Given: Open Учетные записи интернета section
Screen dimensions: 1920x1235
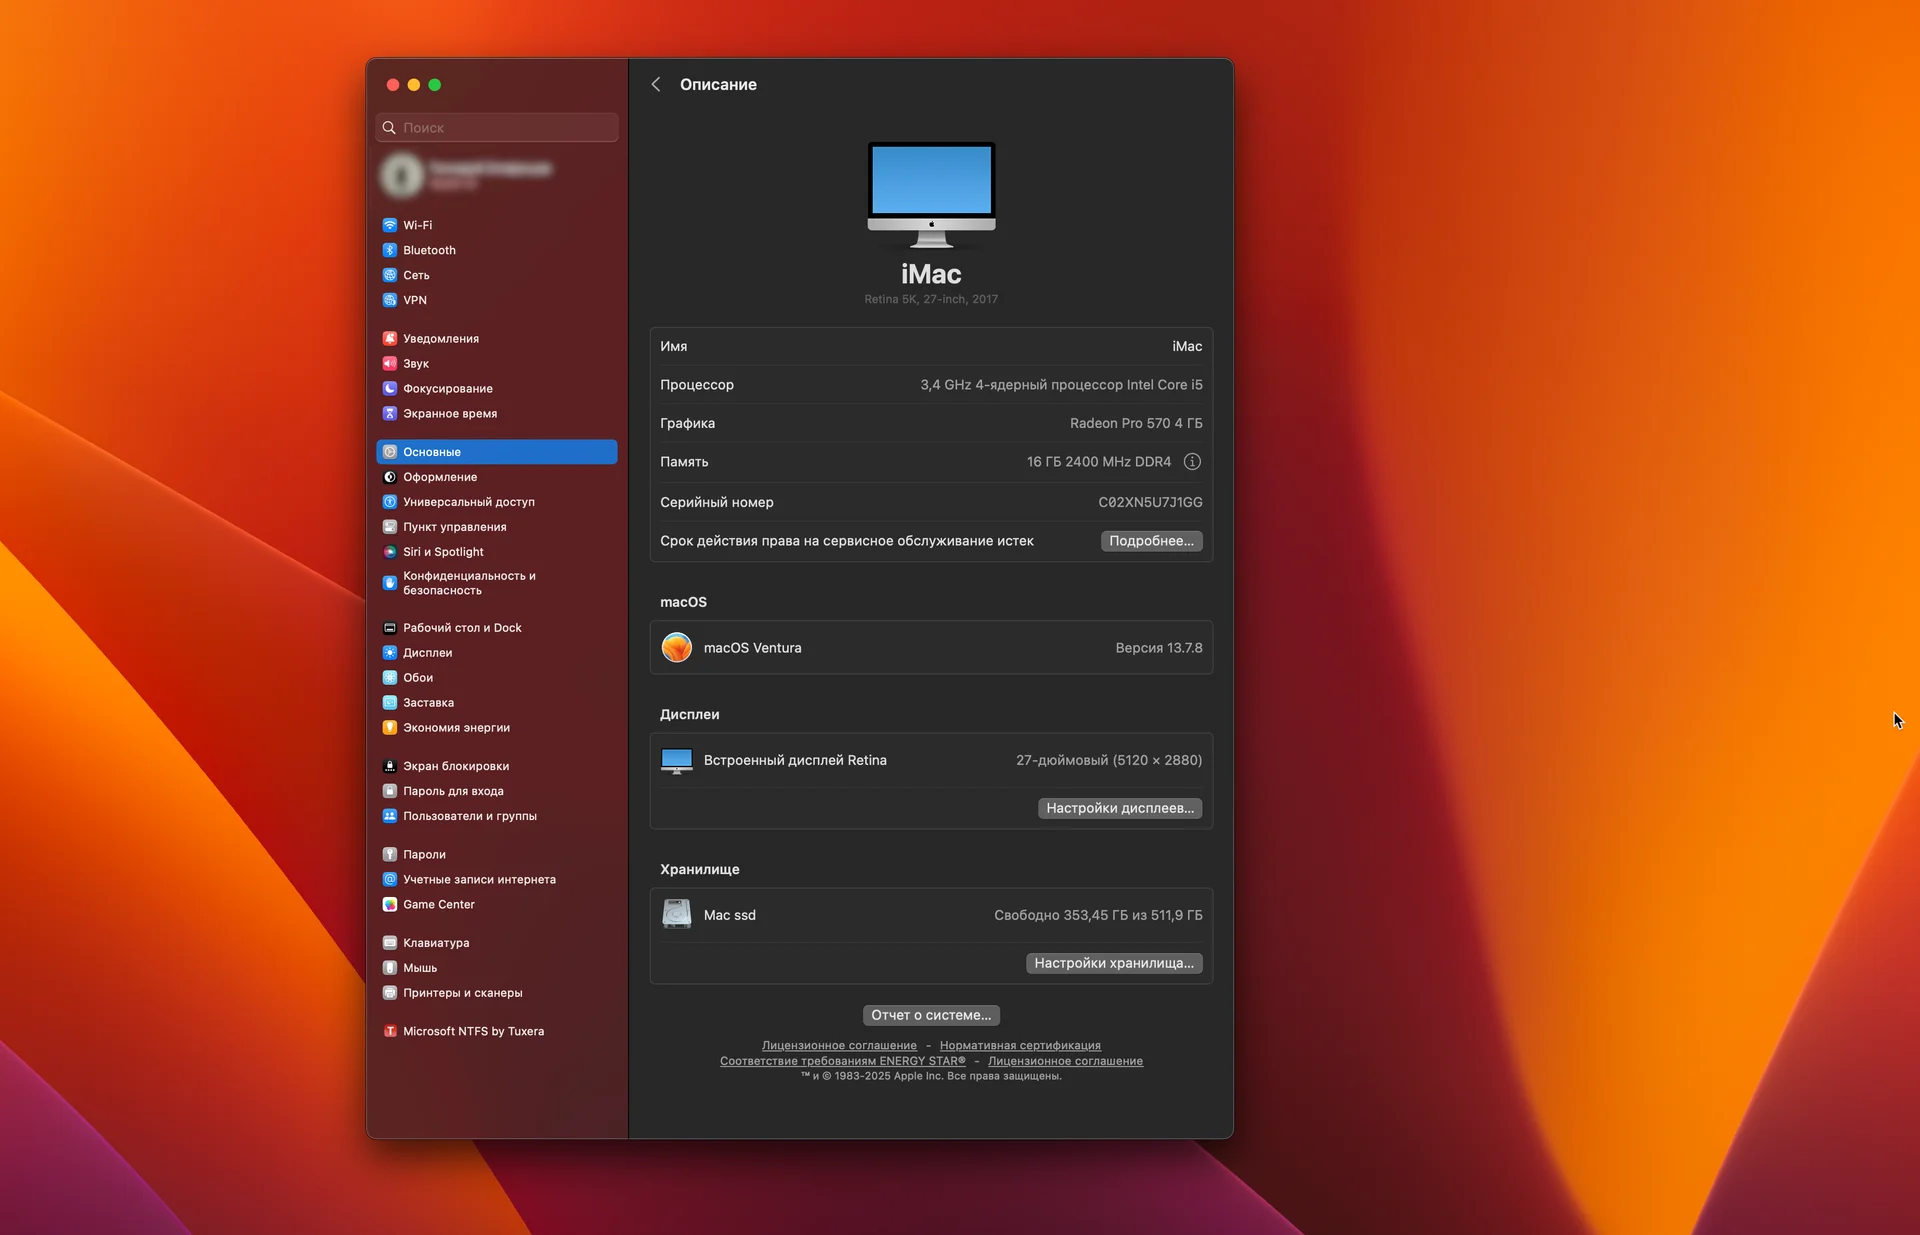Looking at the screenshot, I should (x=497, y=880).
